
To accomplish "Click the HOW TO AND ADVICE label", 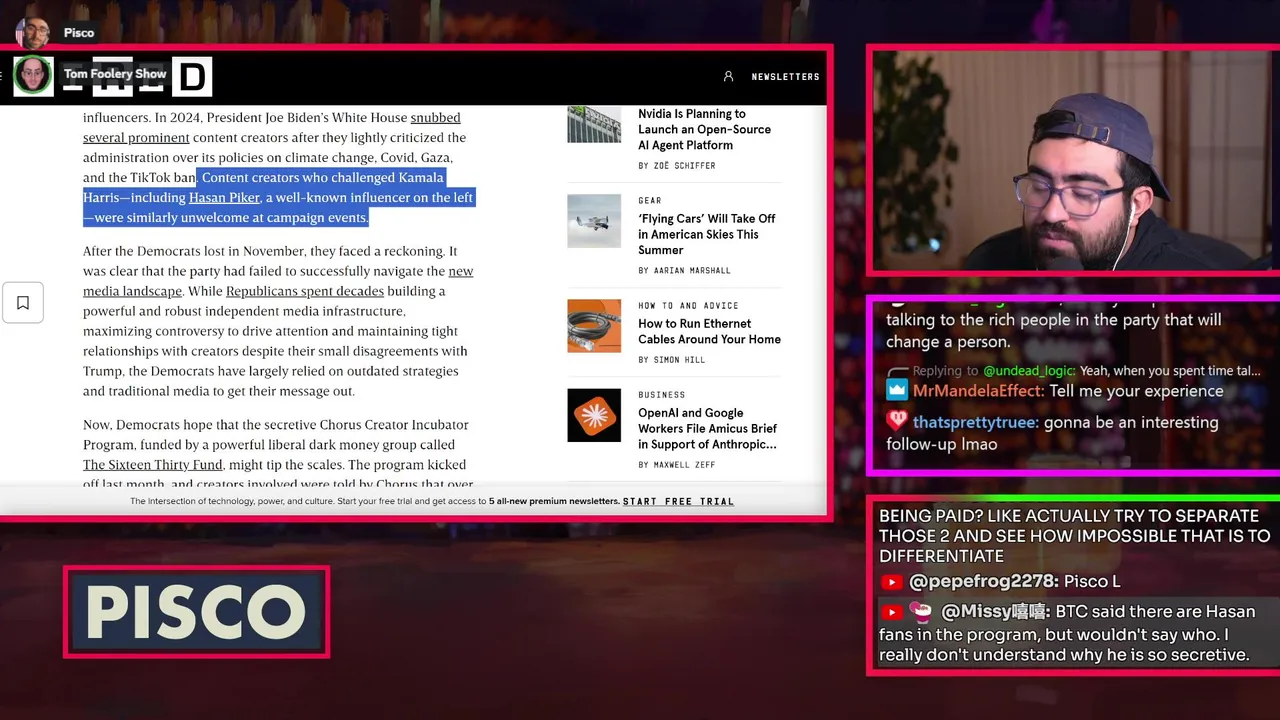I will click(688, 305).
